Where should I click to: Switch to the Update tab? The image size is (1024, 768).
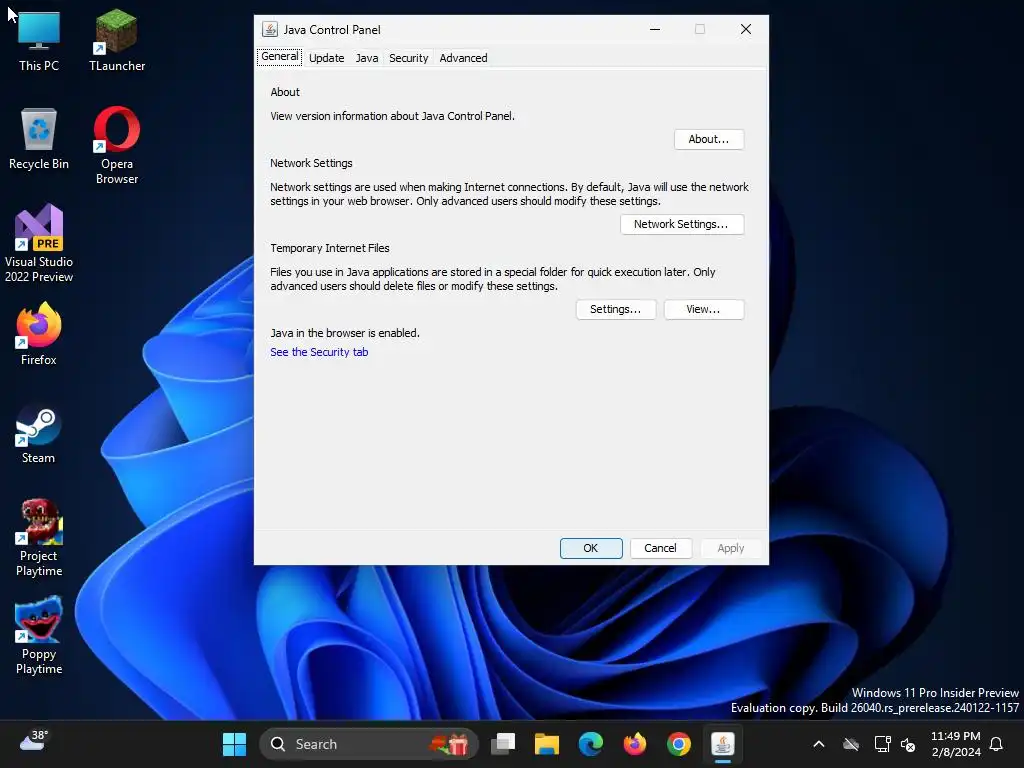tap(327, 58)
